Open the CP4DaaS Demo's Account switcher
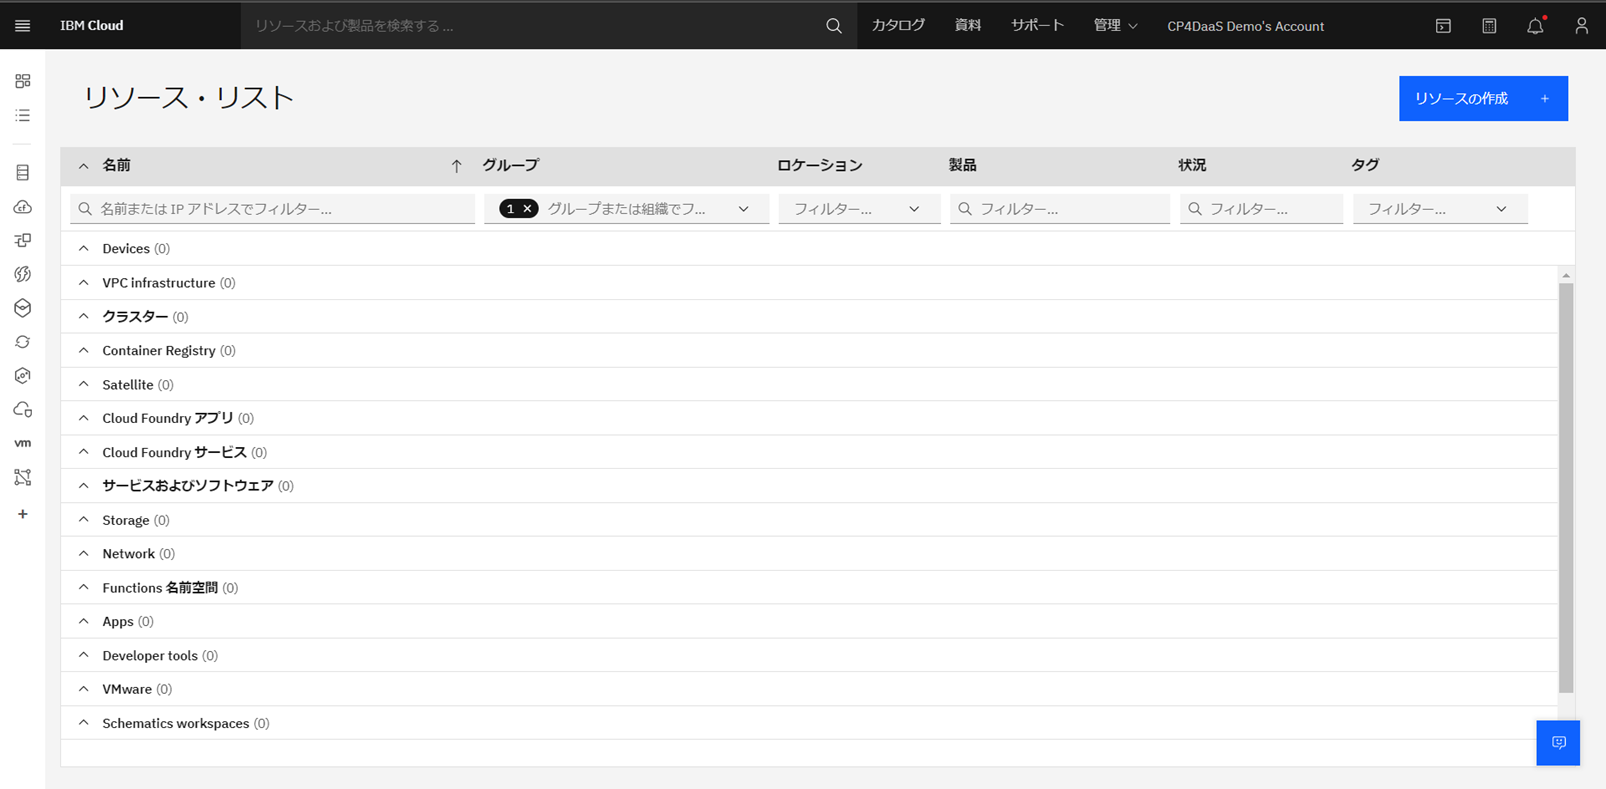This screenshot has height=789, width=1606. tap(1245, 26)
